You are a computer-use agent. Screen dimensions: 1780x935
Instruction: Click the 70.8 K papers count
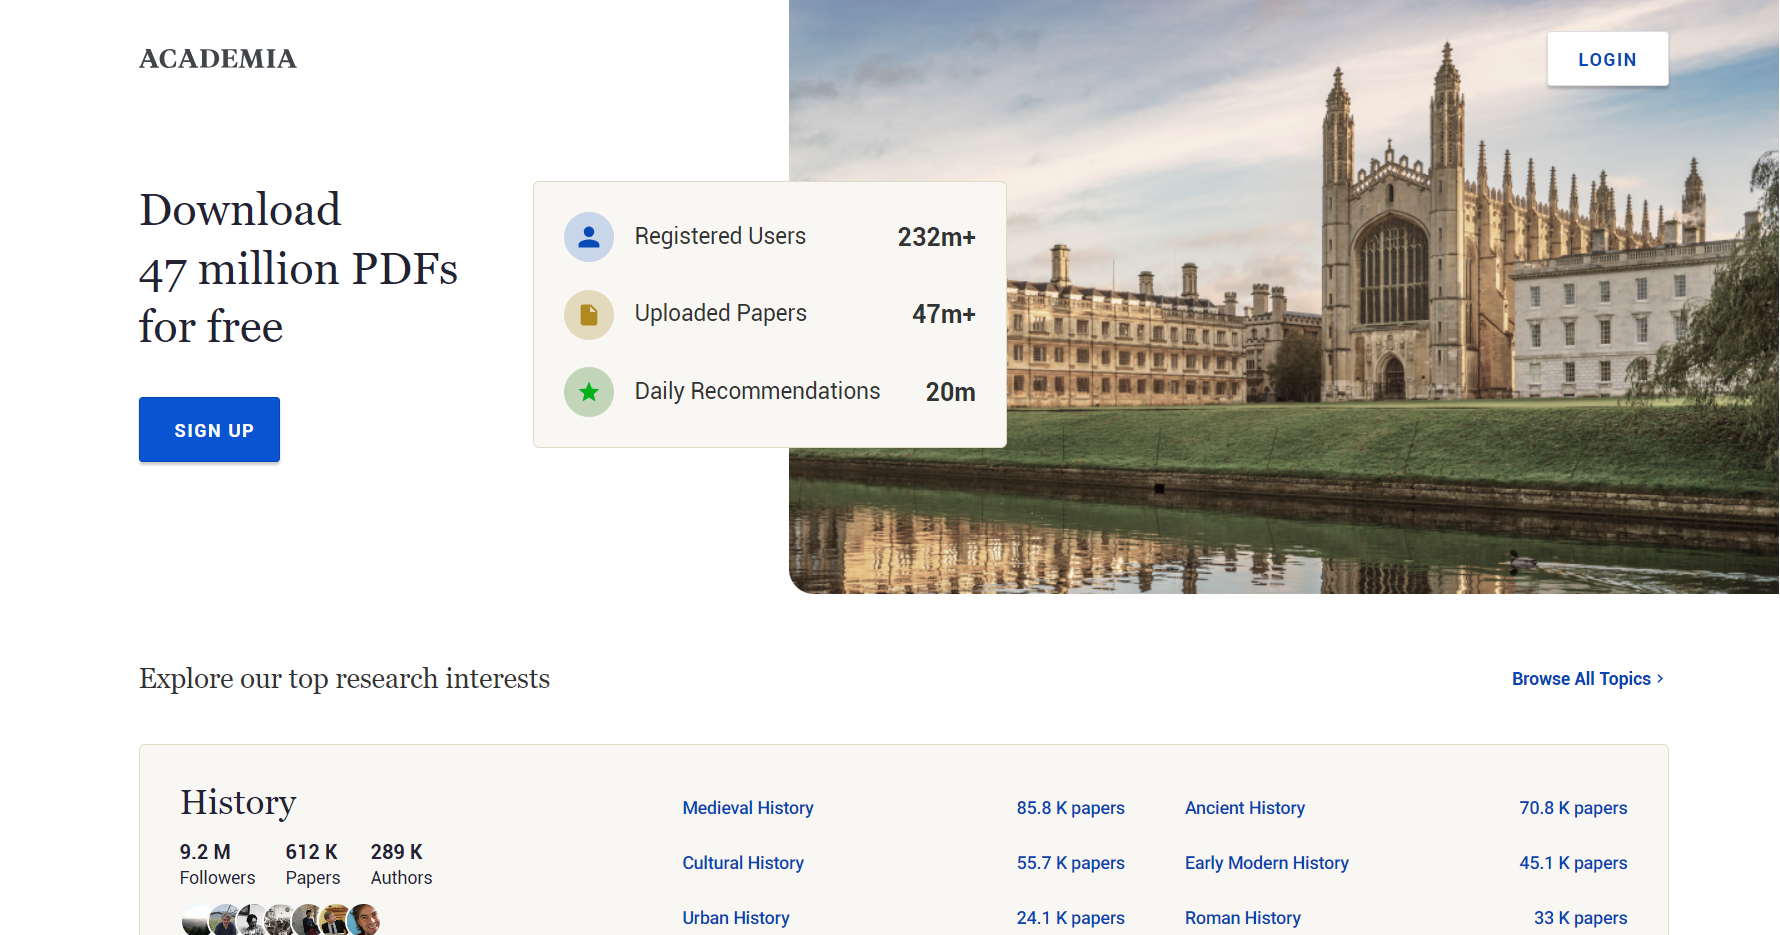tap(1573, 808)
